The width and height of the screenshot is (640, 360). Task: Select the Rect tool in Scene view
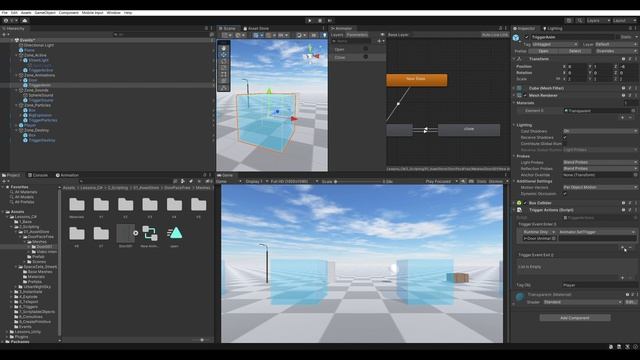pyautogui.click(x=223, y=74)
